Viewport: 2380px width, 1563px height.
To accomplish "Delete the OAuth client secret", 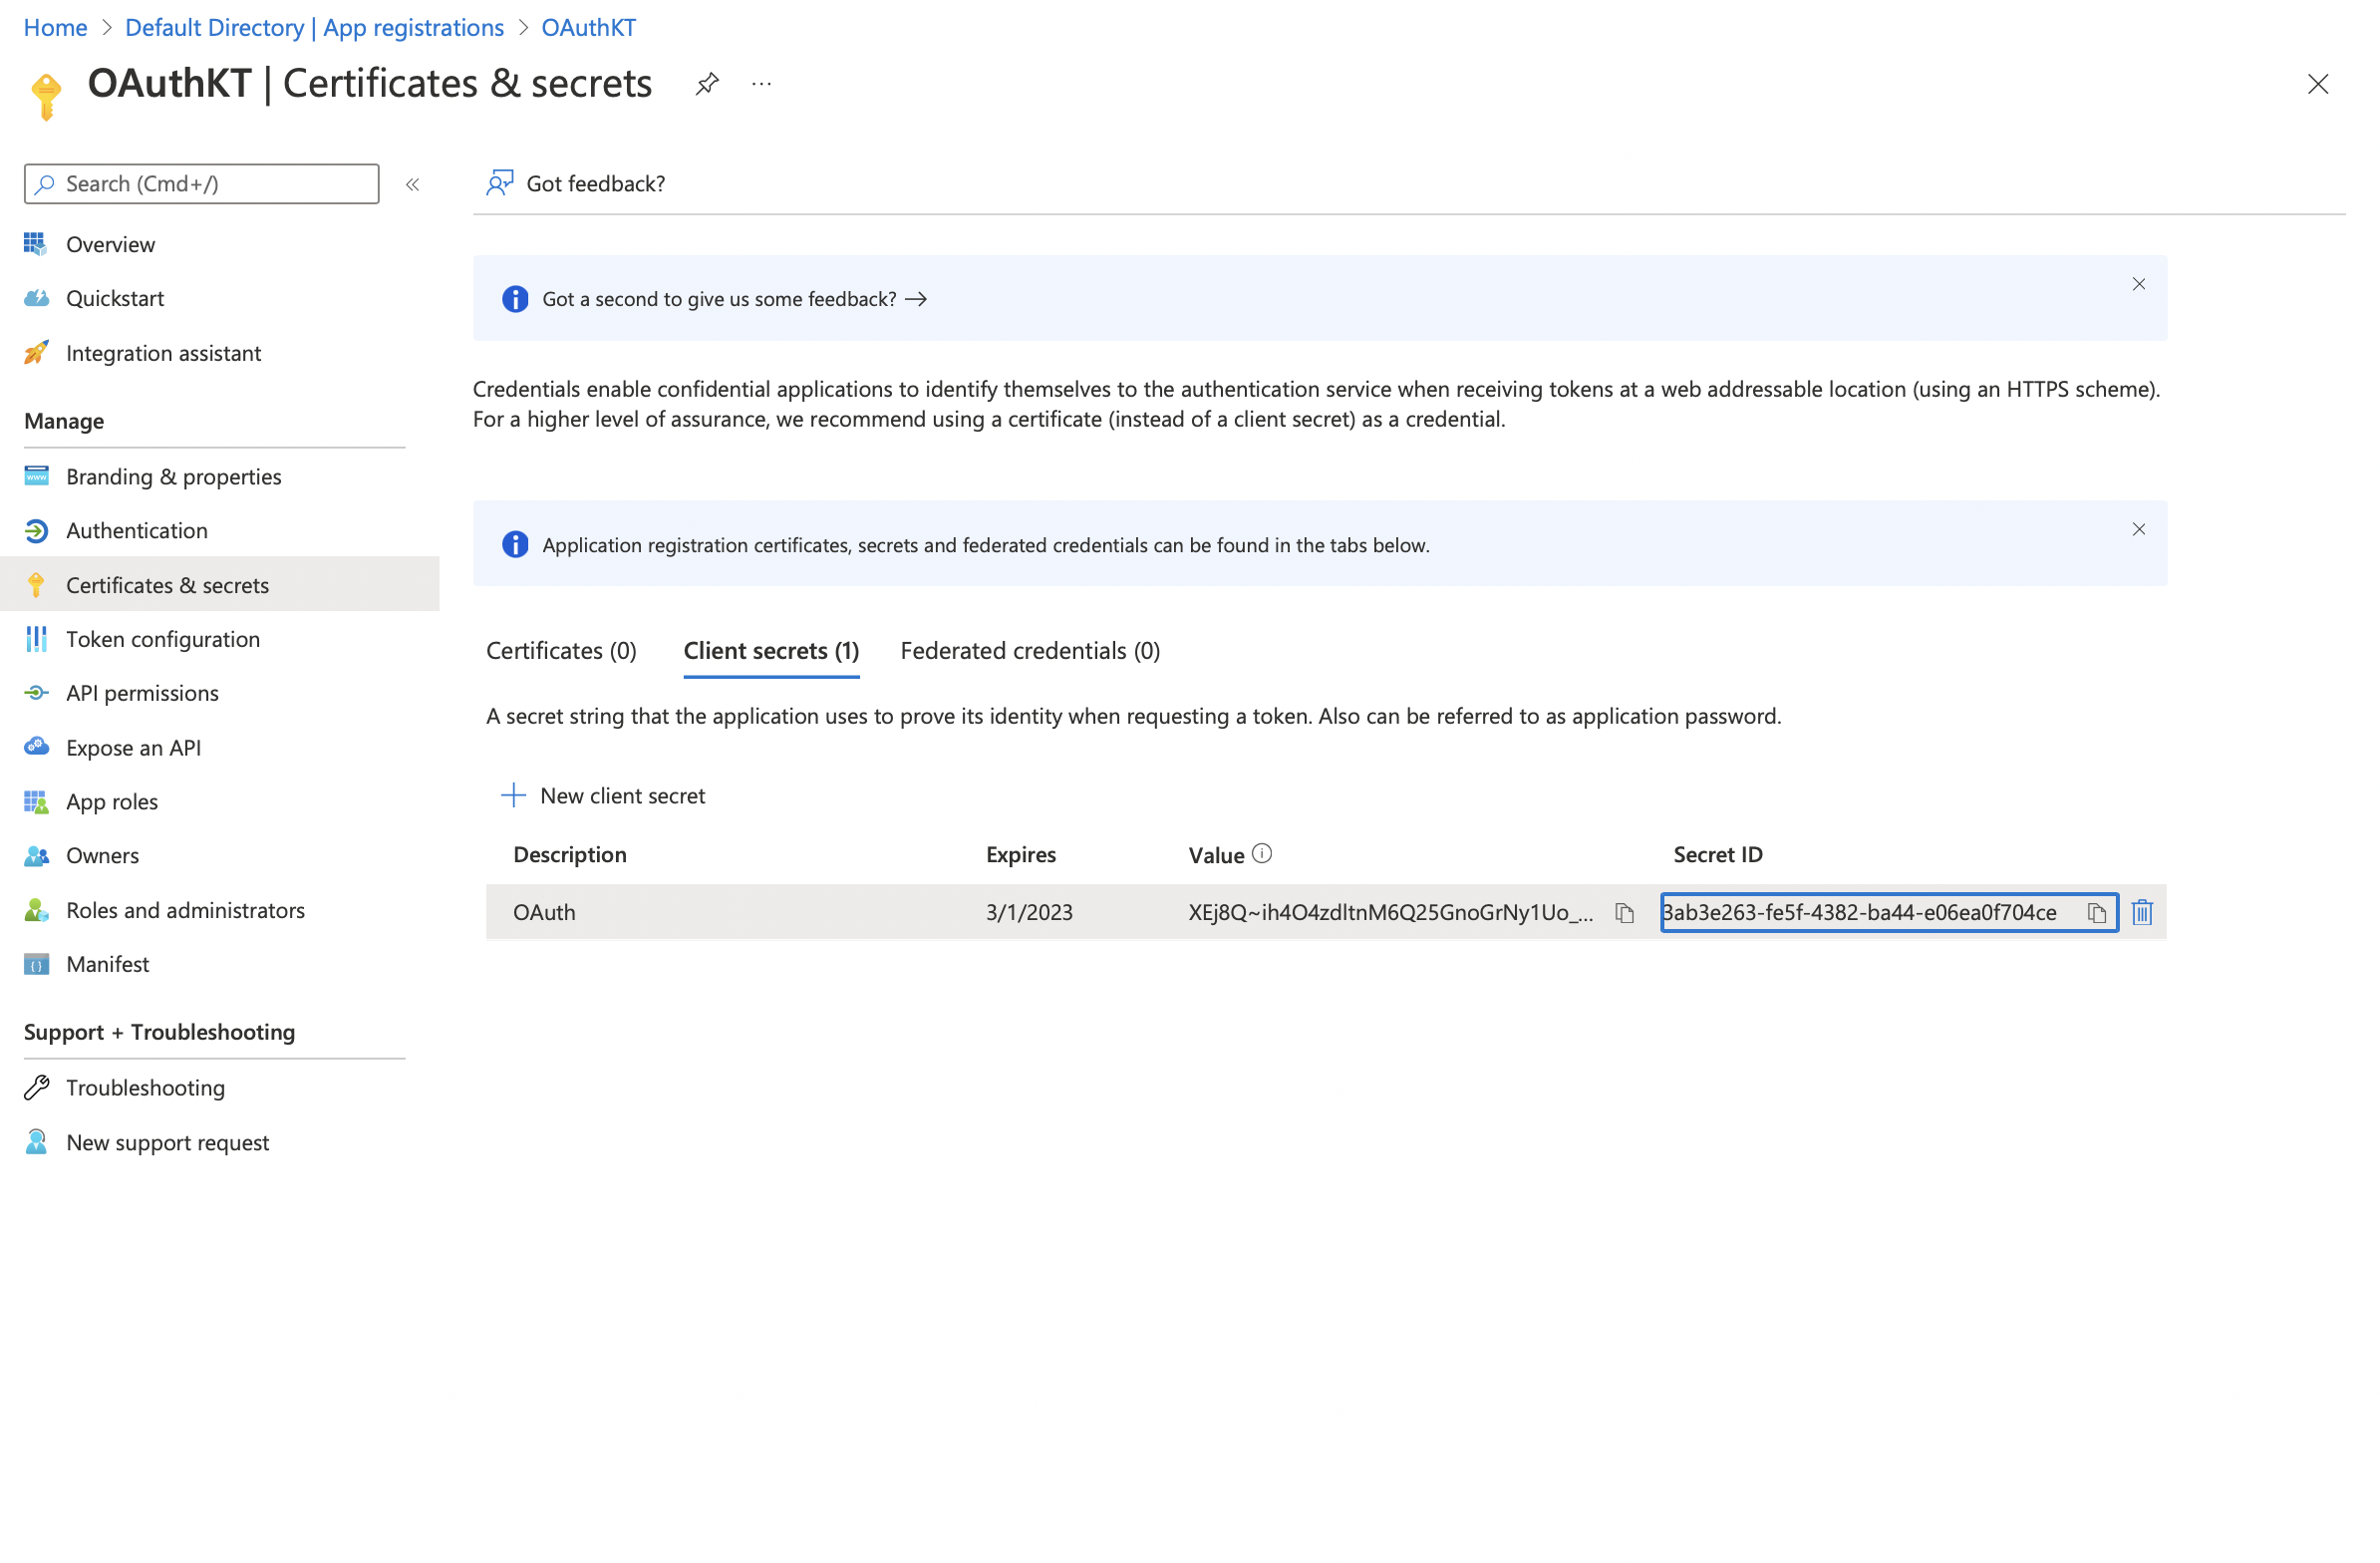I will coord(2142,912).
